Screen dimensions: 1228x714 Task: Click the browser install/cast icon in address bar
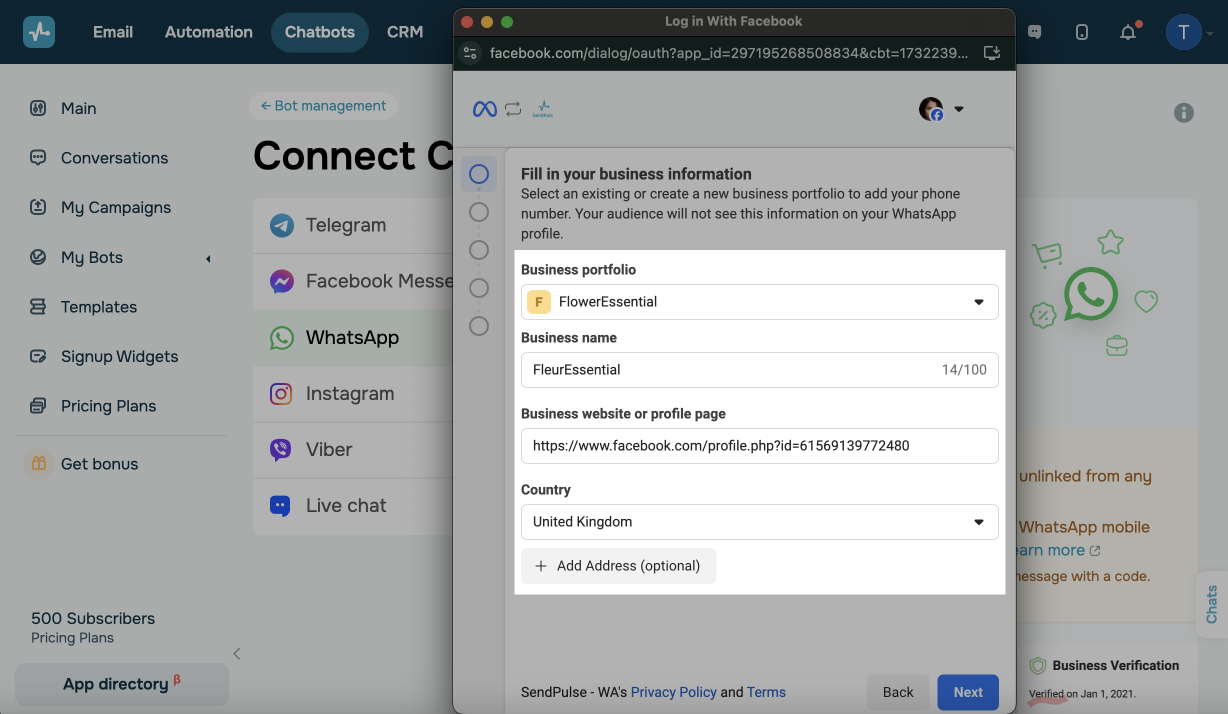(992, 53)
